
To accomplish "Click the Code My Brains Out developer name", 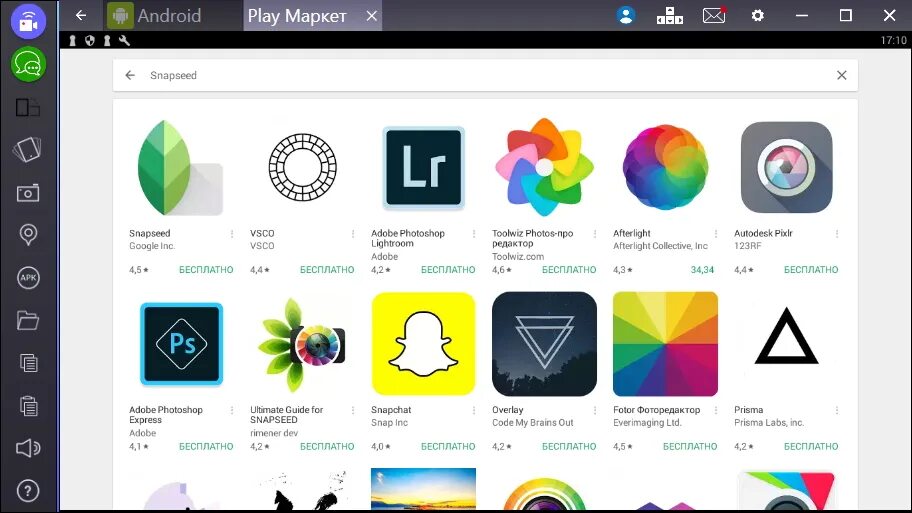I will [533, 423].
